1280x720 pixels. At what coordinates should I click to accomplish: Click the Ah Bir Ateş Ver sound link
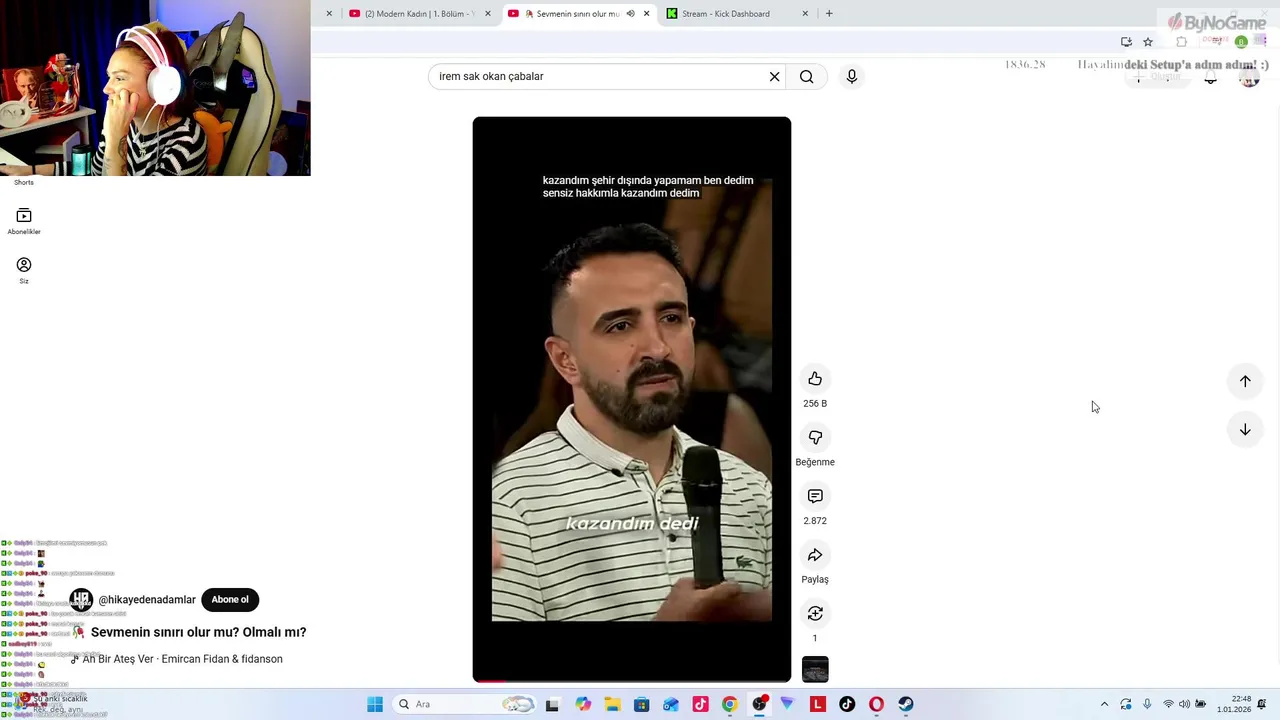(182, 659)
